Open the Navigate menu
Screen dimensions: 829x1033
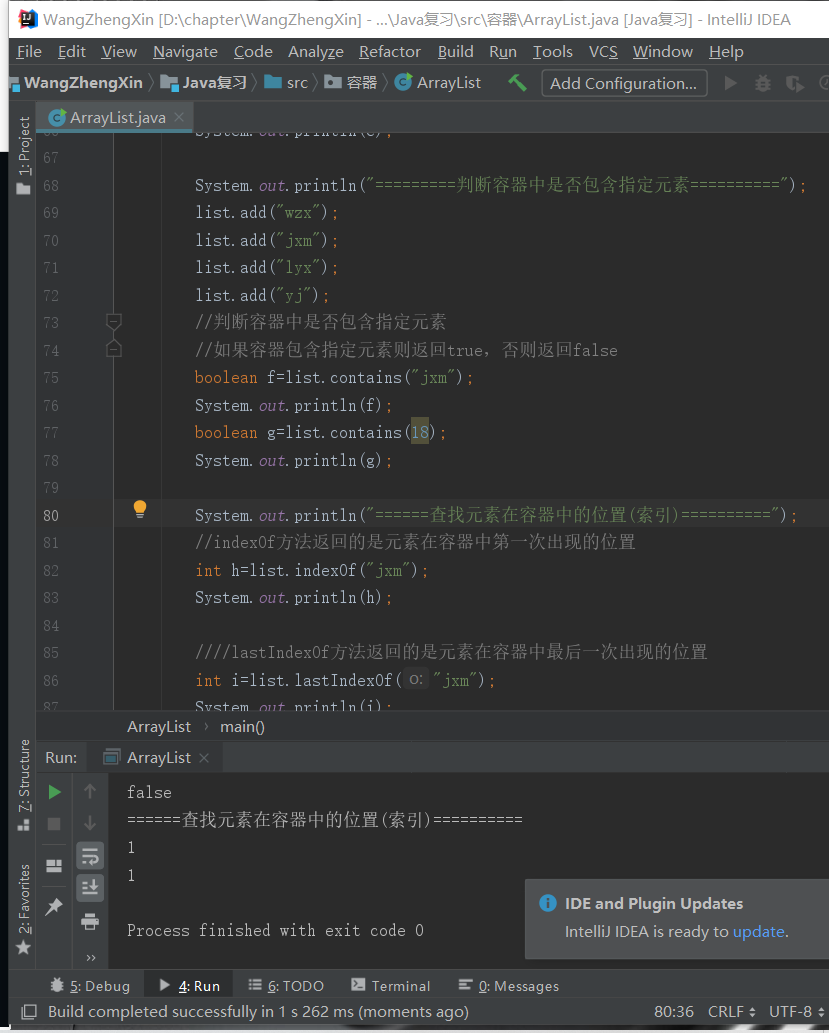click(185, 51)
